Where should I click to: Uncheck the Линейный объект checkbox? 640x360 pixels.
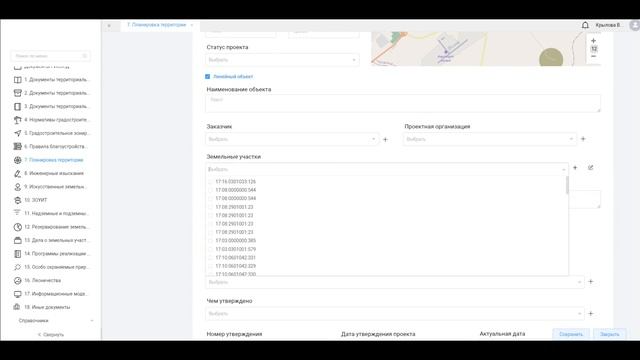208,76
